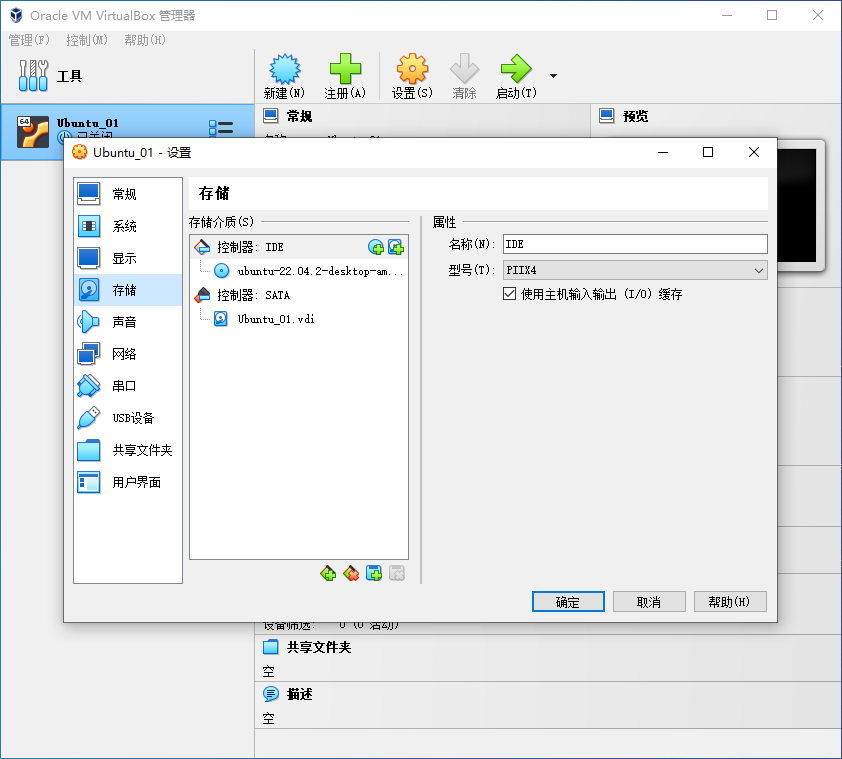Open the 控制(M) menu in VirtualBox Manager

[86, 40]
